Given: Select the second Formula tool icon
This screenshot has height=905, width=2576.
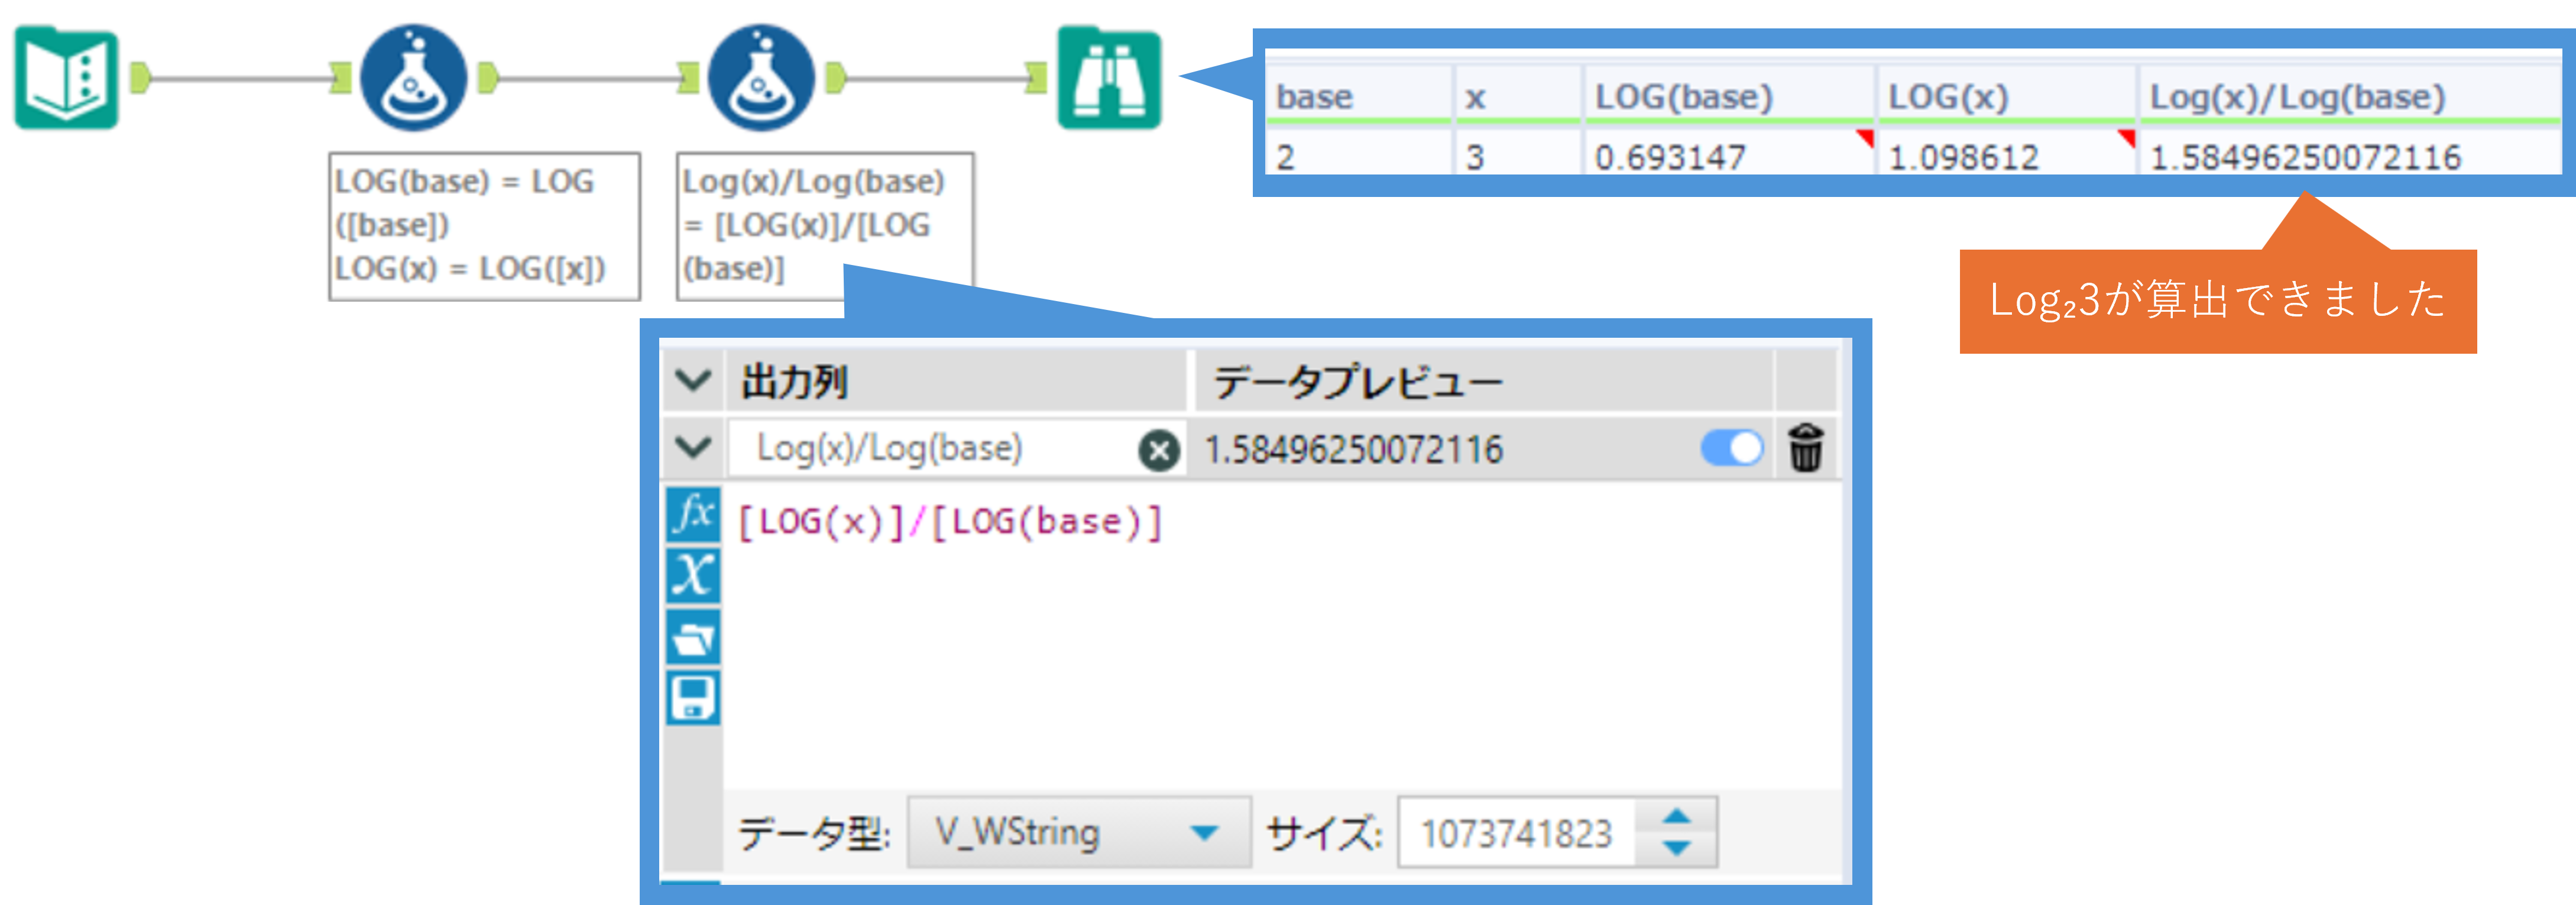Looking at the screenshot, I should tap(761, 79).
